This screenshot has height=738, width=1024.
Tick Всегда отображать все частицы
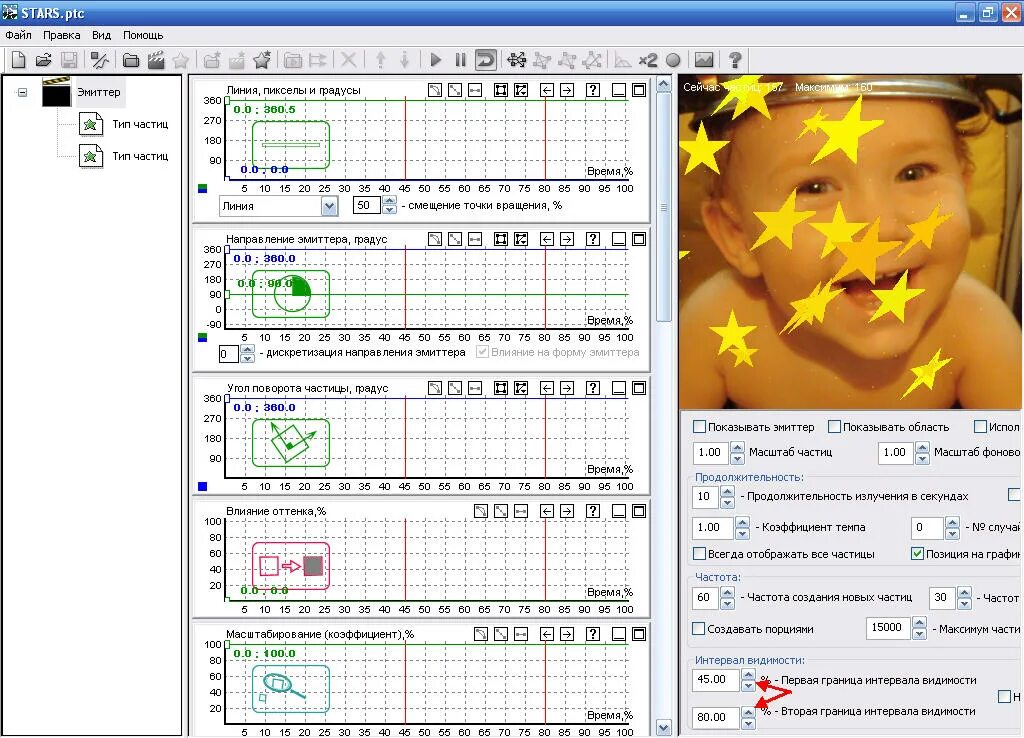click(699, 554)
